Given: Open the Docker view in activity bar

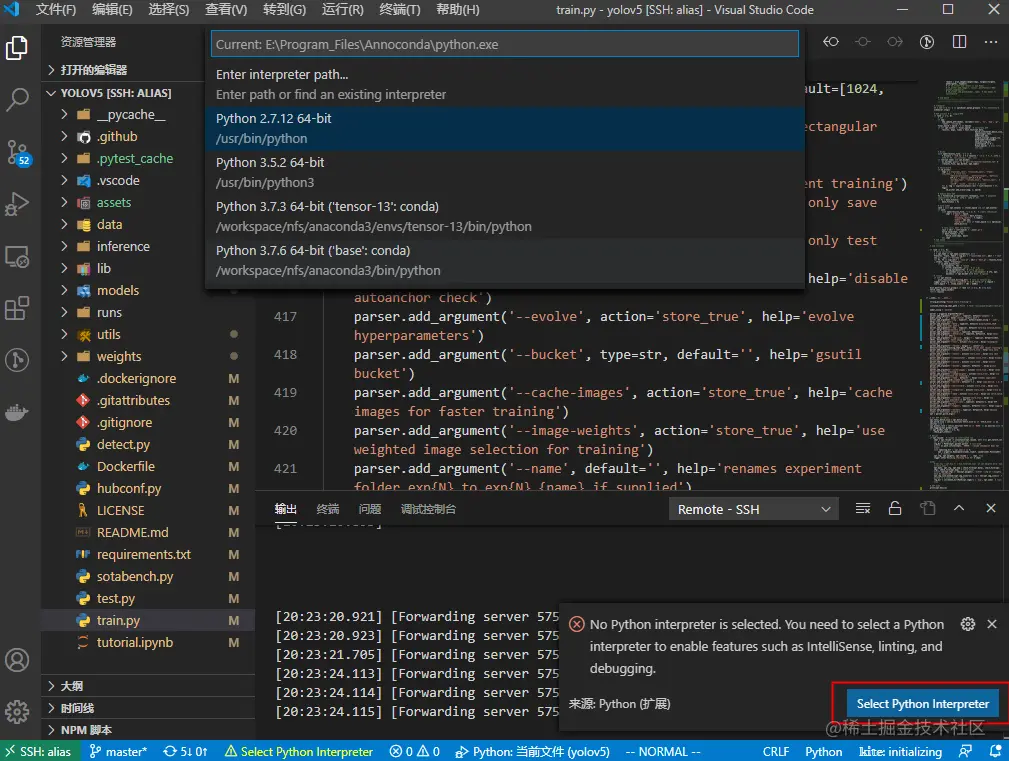Looking at the screenshot, I should coord(18,412).
